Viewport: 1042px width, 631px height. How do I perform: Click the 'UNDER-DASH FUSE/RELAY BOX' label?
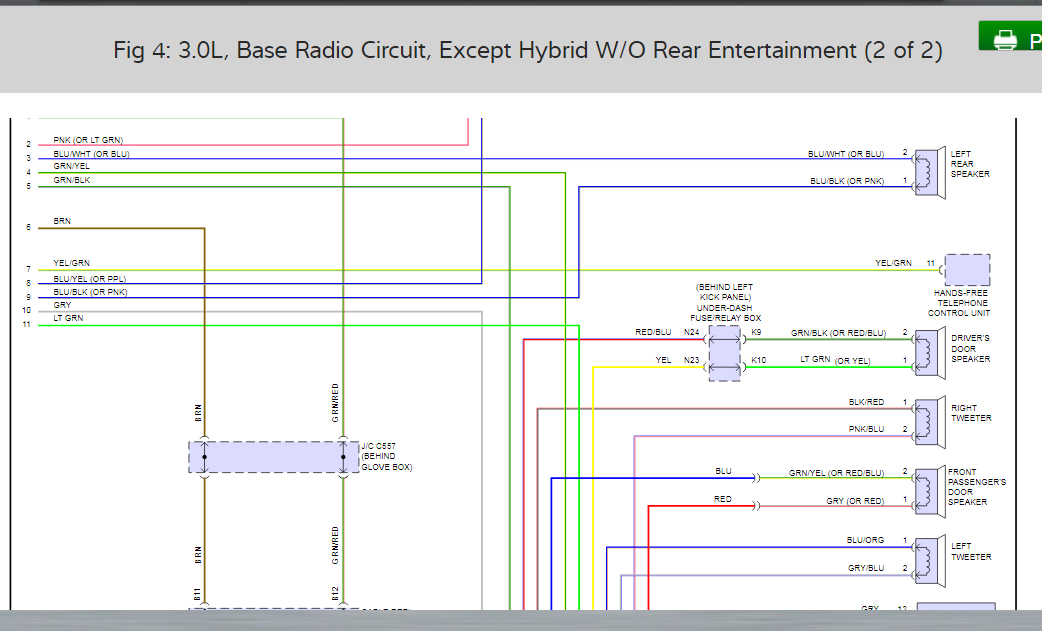point(725,313)
